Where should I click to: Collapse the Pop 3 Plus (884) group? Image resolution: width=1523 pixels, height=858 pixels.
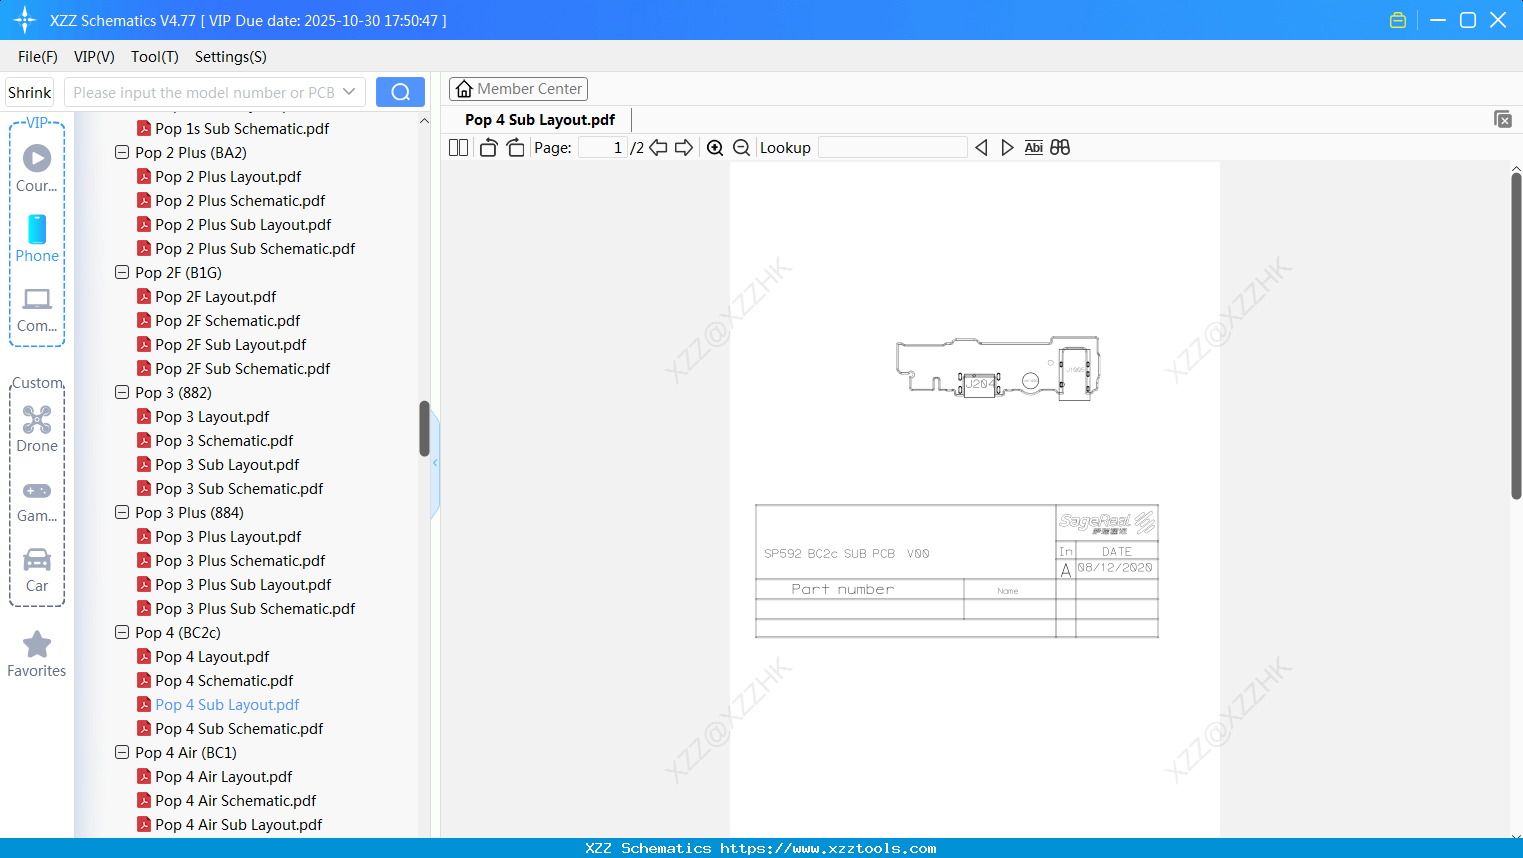tap(121, 512)
